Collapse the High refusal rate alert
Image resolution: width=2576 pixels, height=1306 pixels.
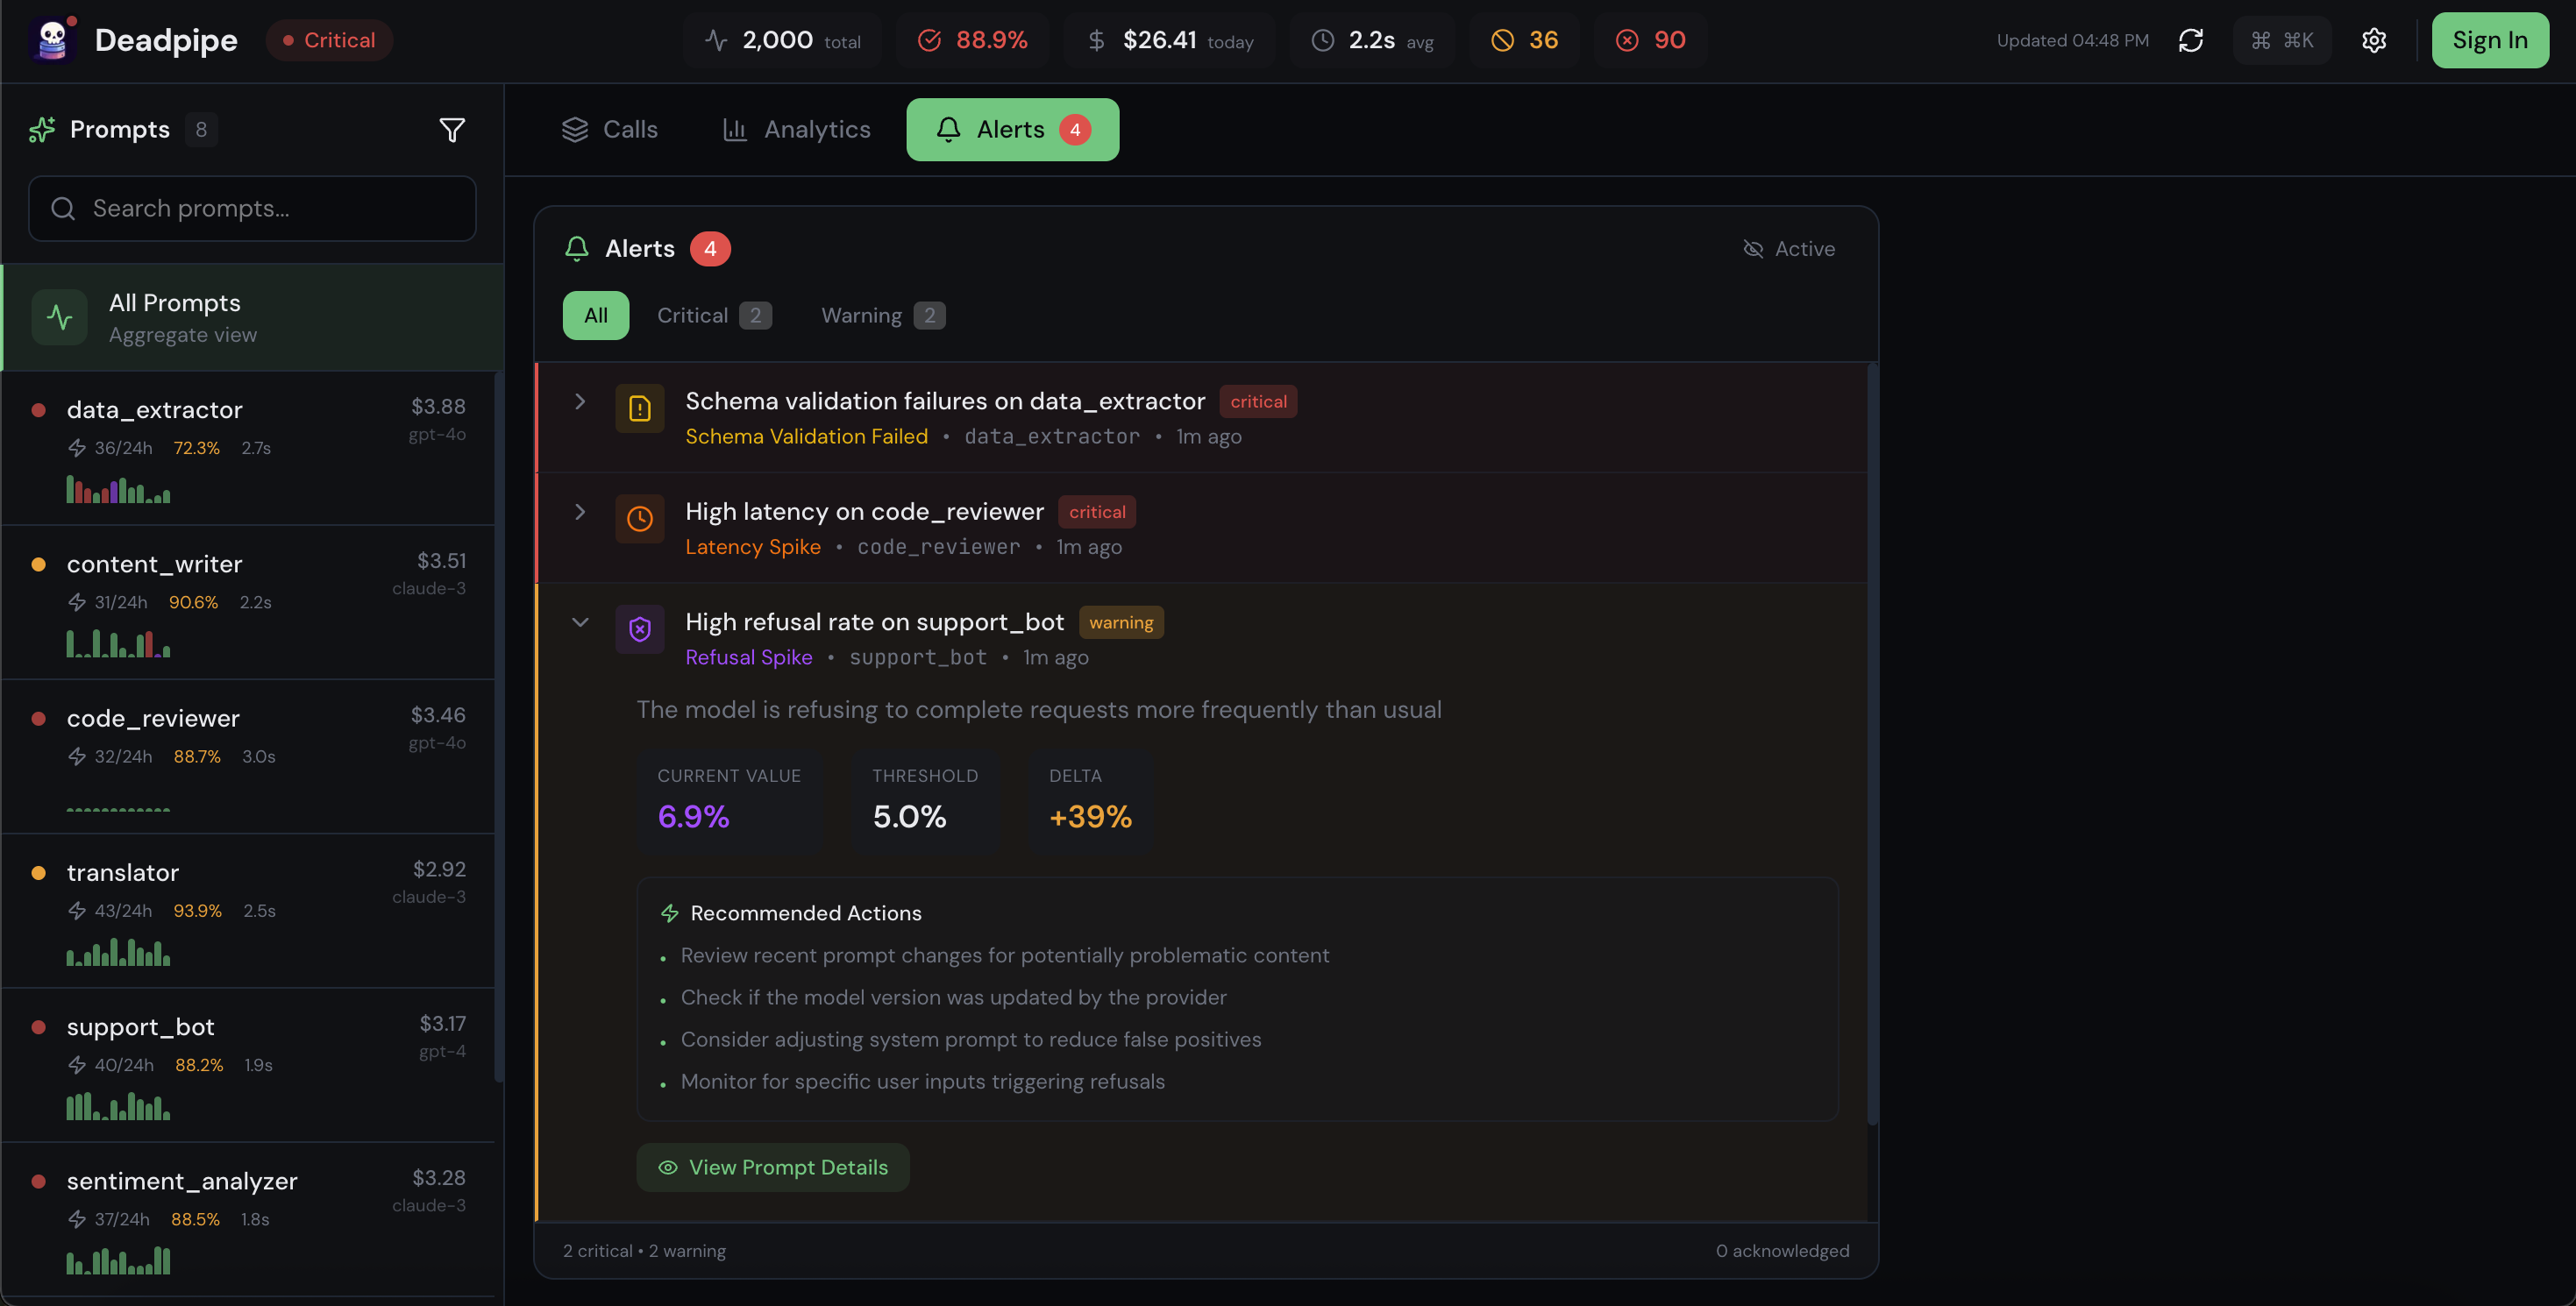tap(580, 622)
